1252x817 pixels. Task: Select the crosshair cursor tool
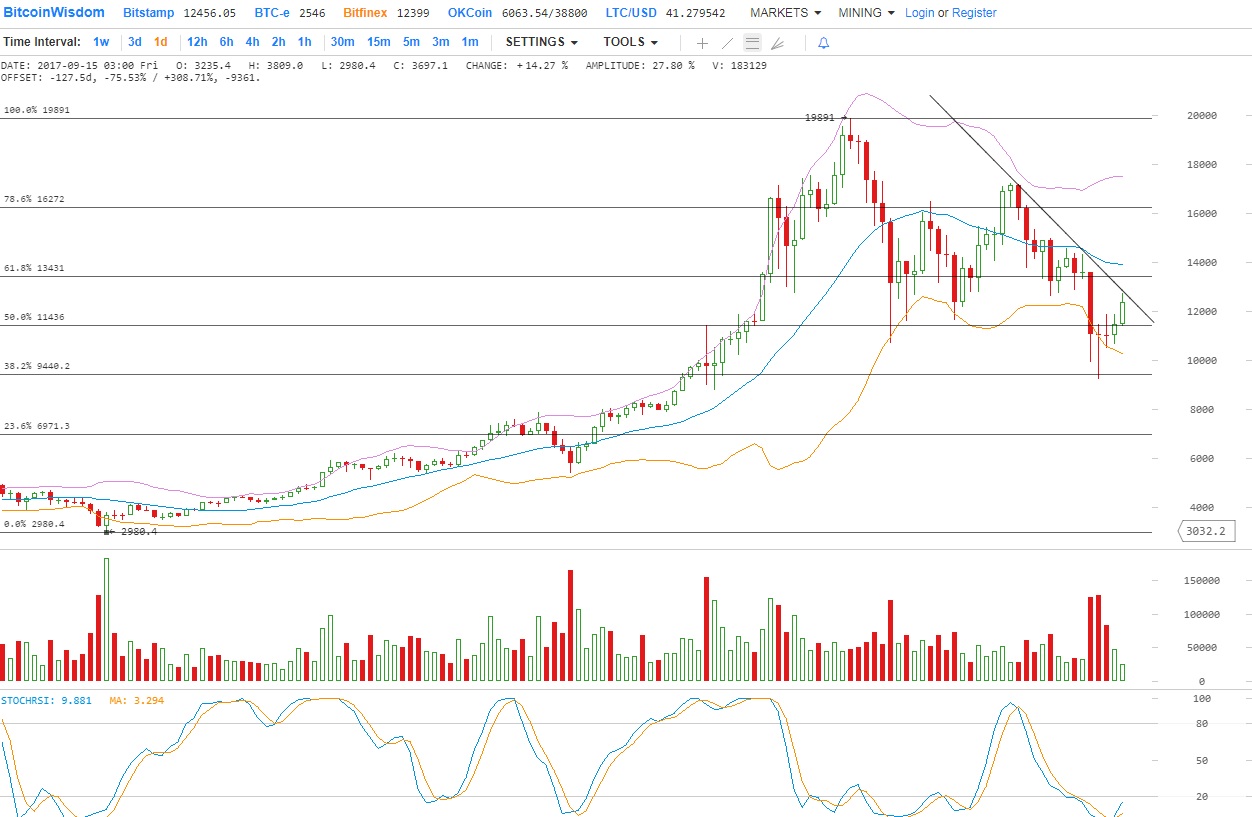[x=702, y=43]
